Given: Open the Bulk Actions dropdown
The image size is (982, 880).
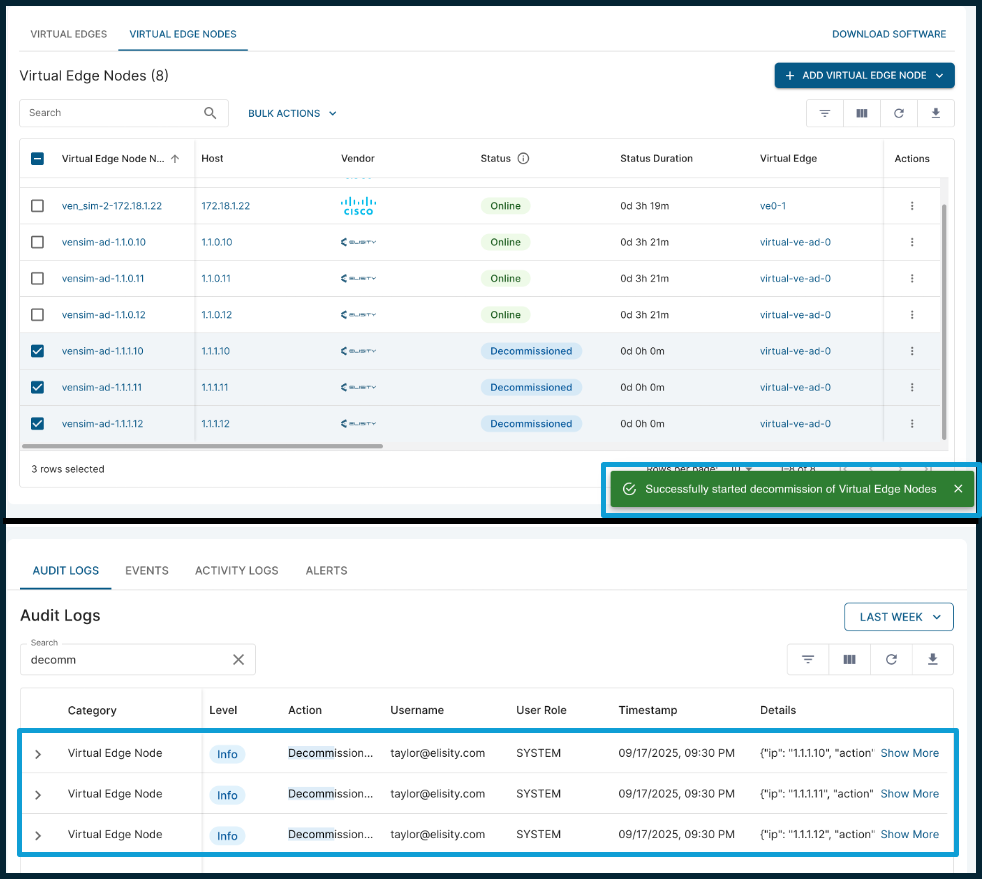Looking at the screenshot, I should point(292,113).
